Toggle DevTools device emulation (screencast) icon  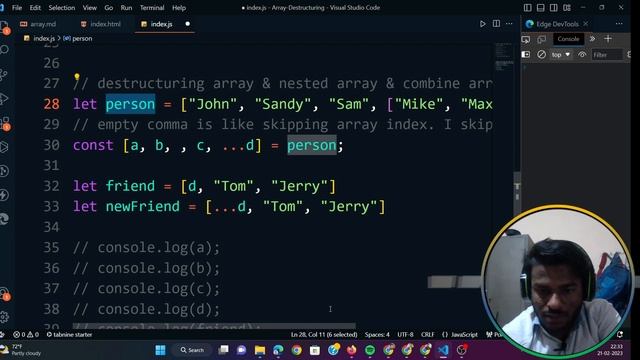click(x=542, y=39)
